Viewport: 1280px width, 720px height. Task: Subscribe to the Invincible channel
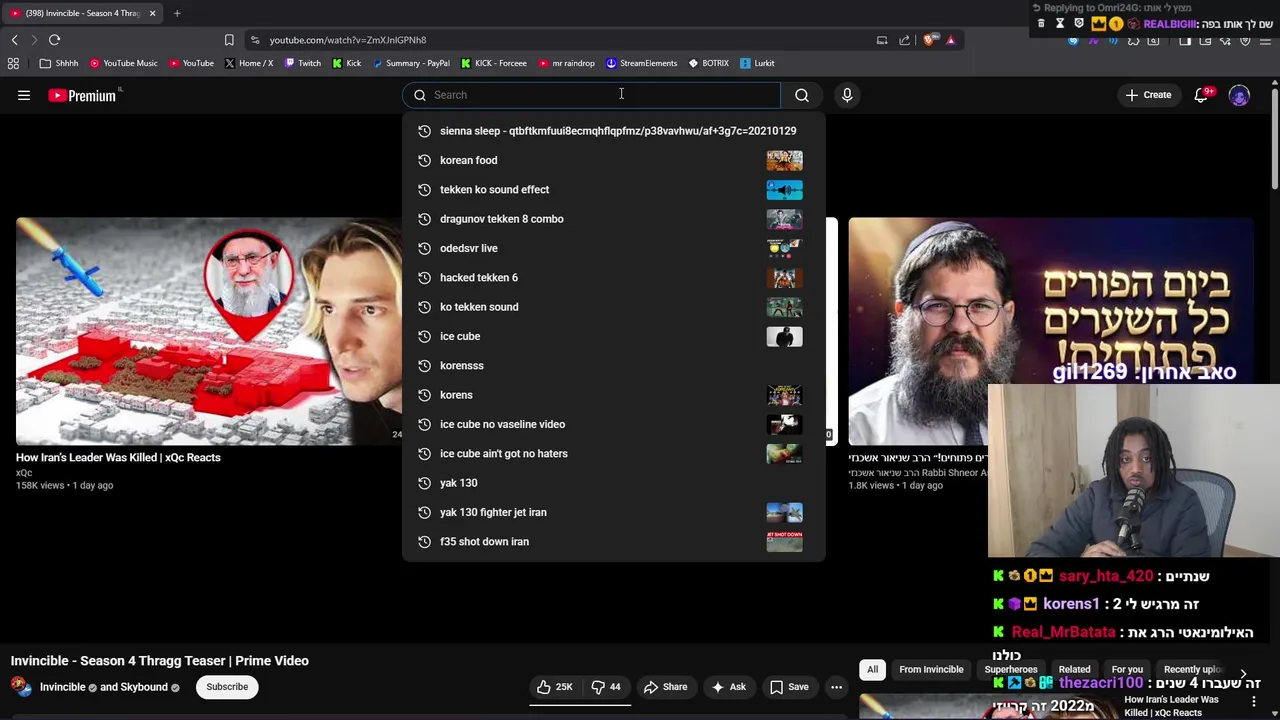pos(227,687)
